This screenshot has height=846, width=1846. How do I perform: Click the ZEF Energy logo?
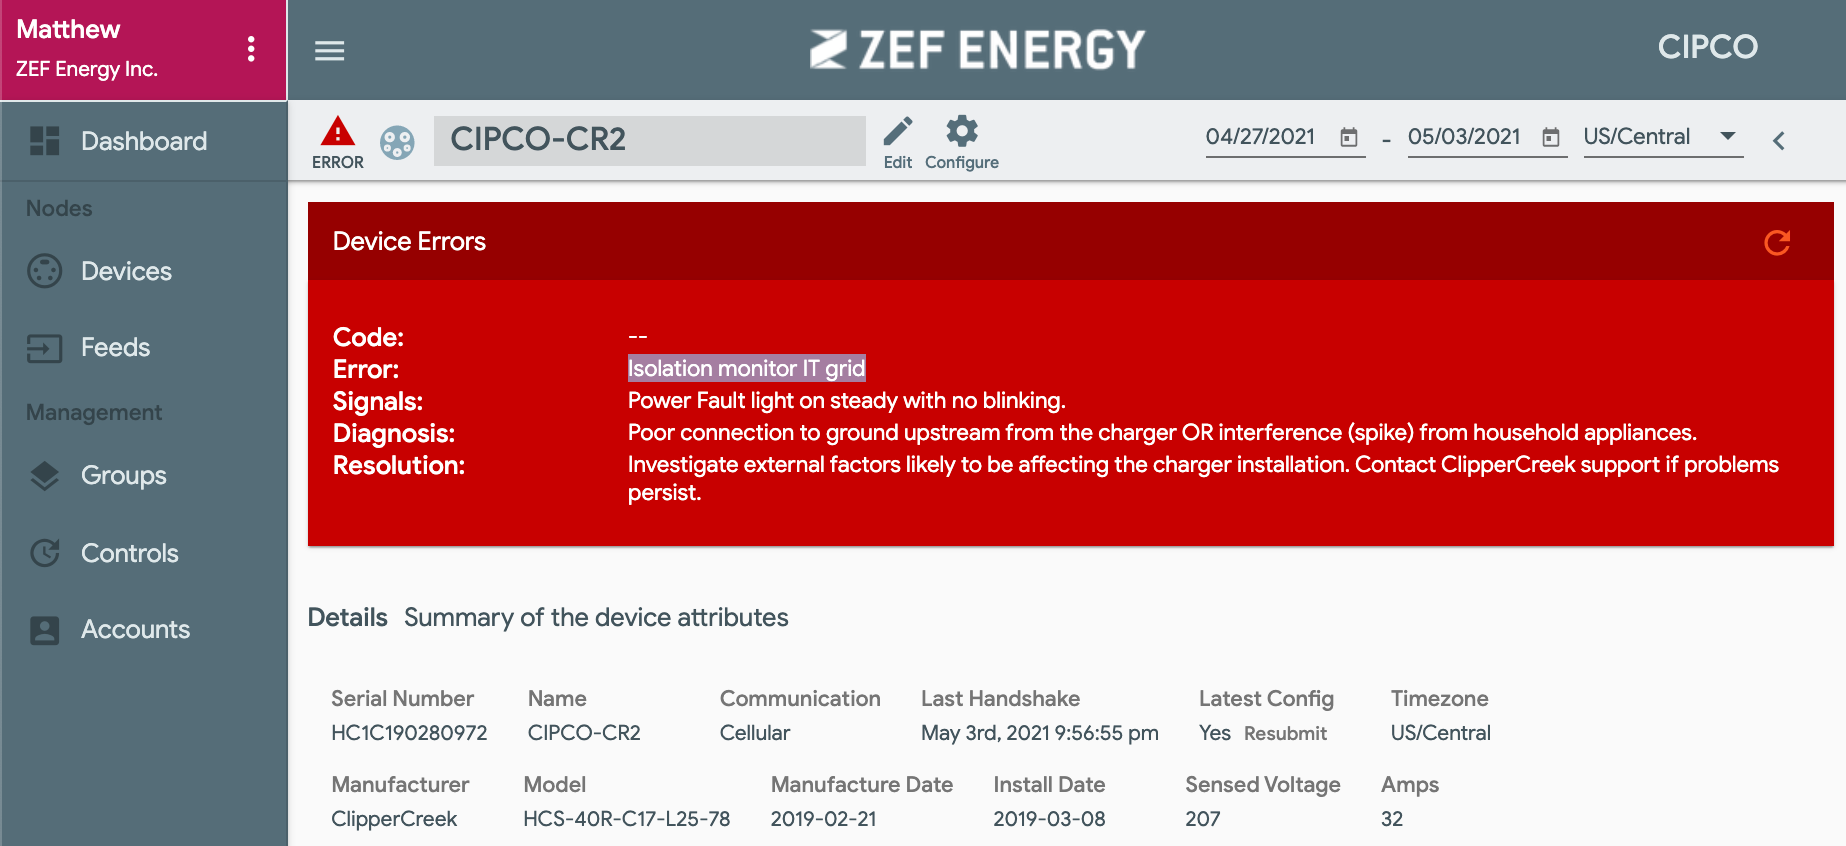point(977,49)
